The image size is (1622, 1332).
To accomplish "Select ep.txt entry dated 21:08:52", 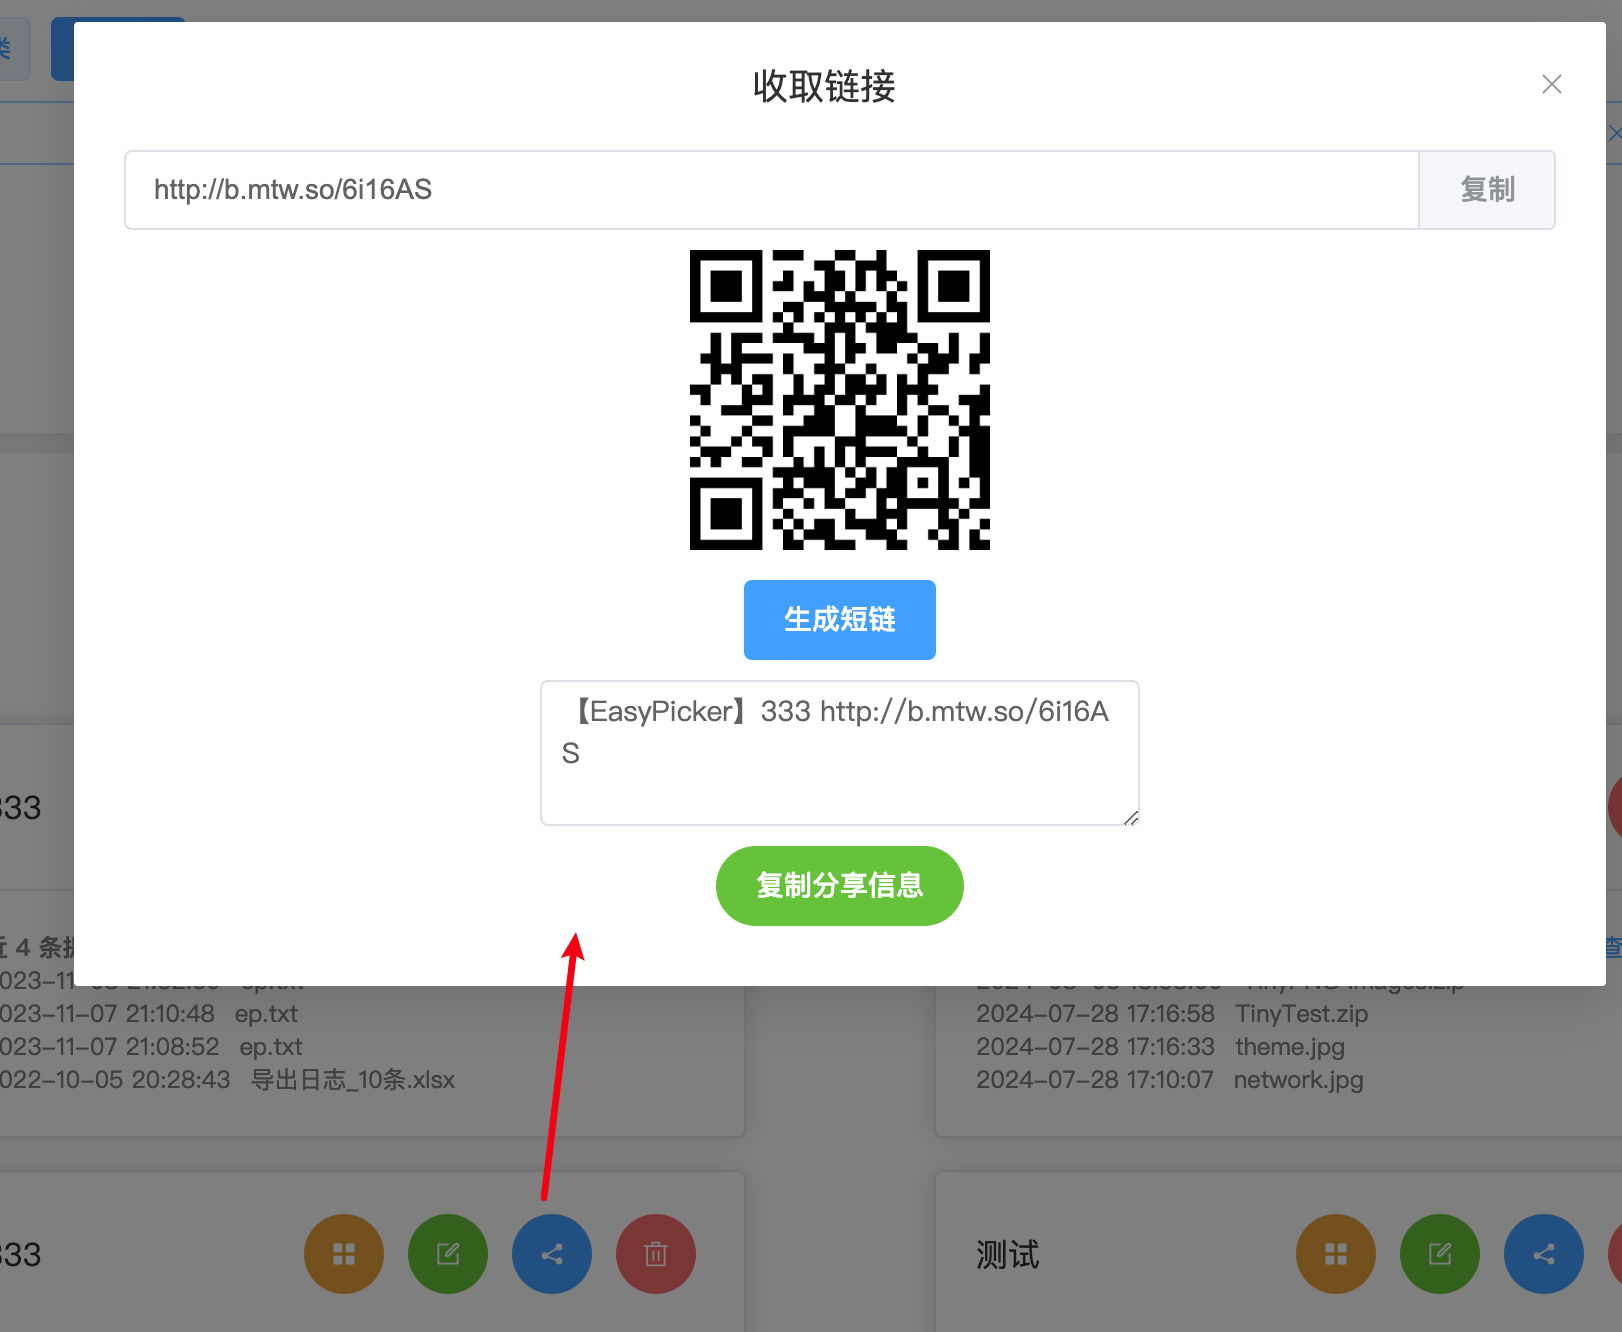I will [271, 1047].
